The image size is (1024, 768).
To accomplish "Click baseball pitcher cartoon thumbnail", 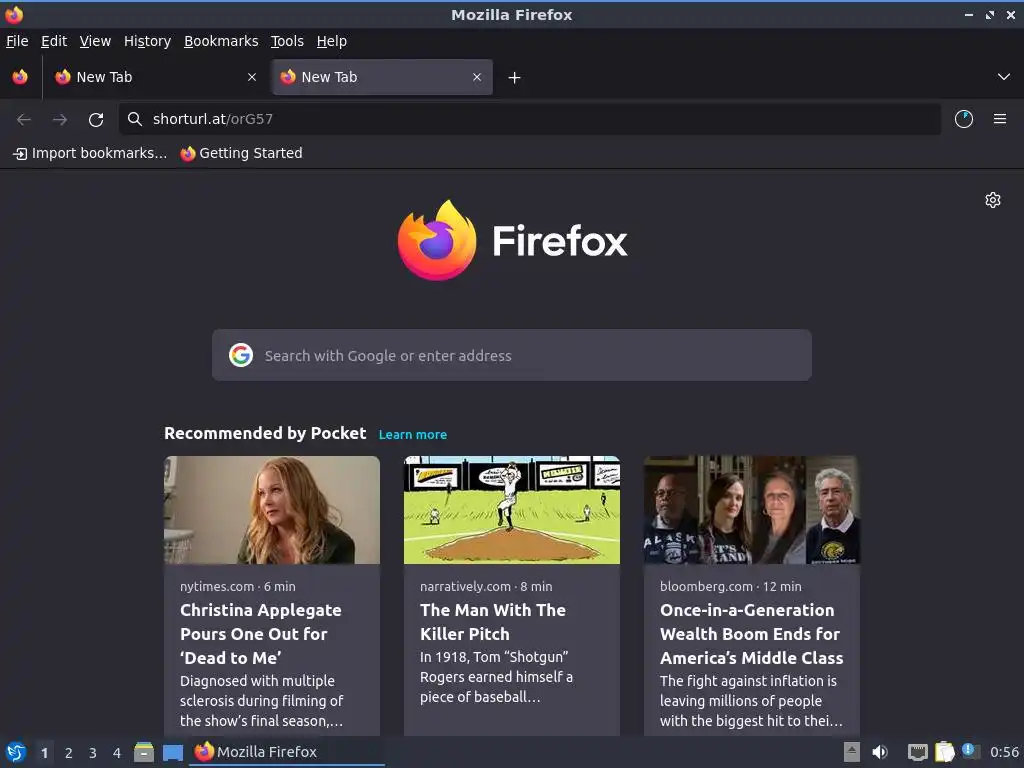I will pyautogui.click(x=512, y=510).
